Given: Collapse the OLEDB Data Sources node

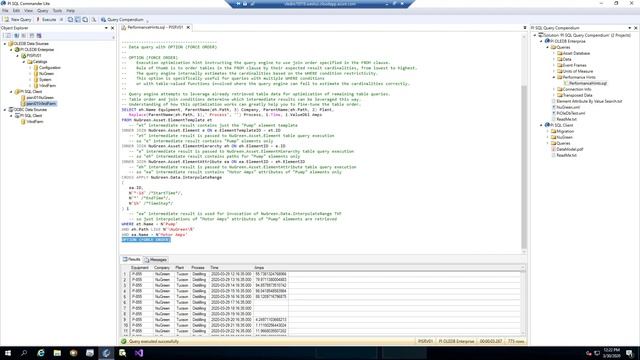Looking at the screenshot, I should click(x=5, y=44).
